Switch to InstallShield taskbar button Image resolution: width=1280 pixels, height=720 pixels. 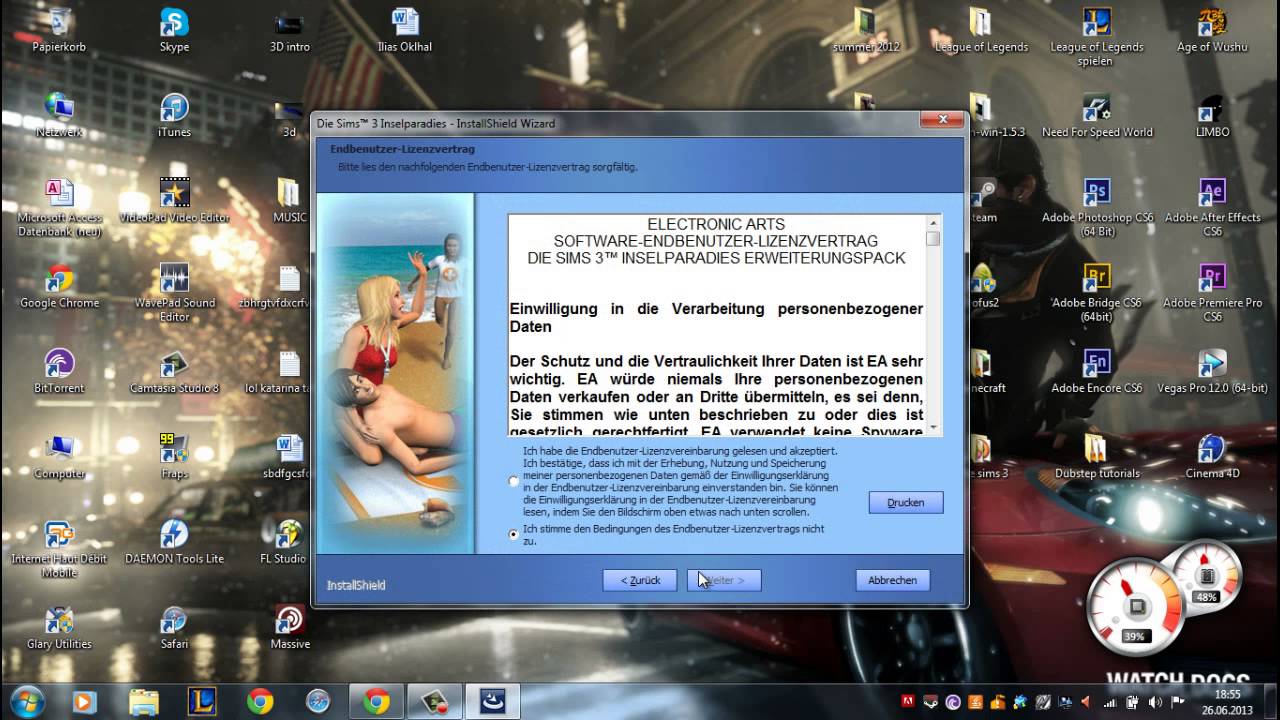(492, 702)
